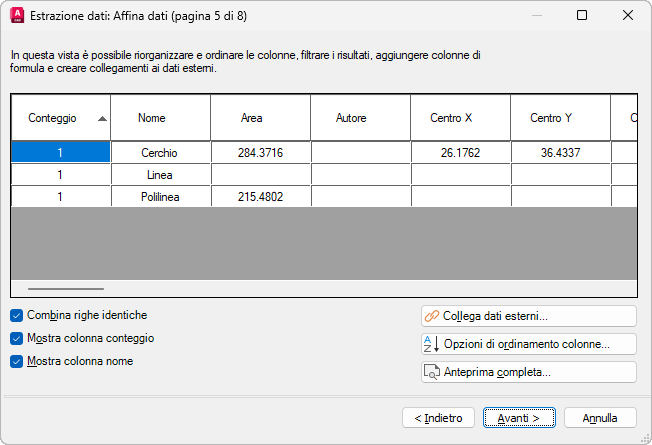Select the Centro X column header
Screen dimensions: 652x445
(x=451, y=118)
